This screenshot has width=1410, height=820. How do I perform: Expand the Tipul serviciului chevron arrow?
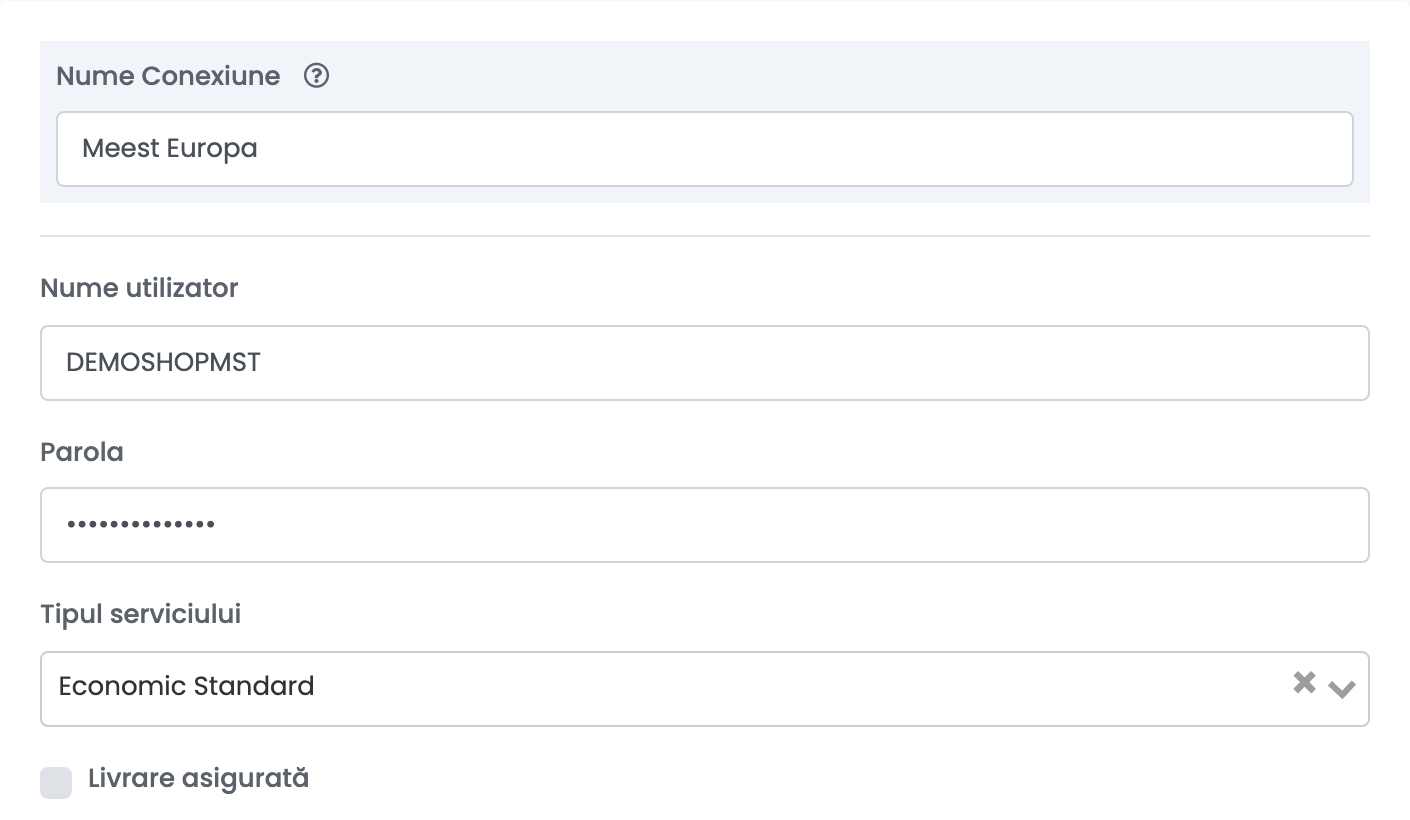pyautogui.click(x=1342, y=688)
